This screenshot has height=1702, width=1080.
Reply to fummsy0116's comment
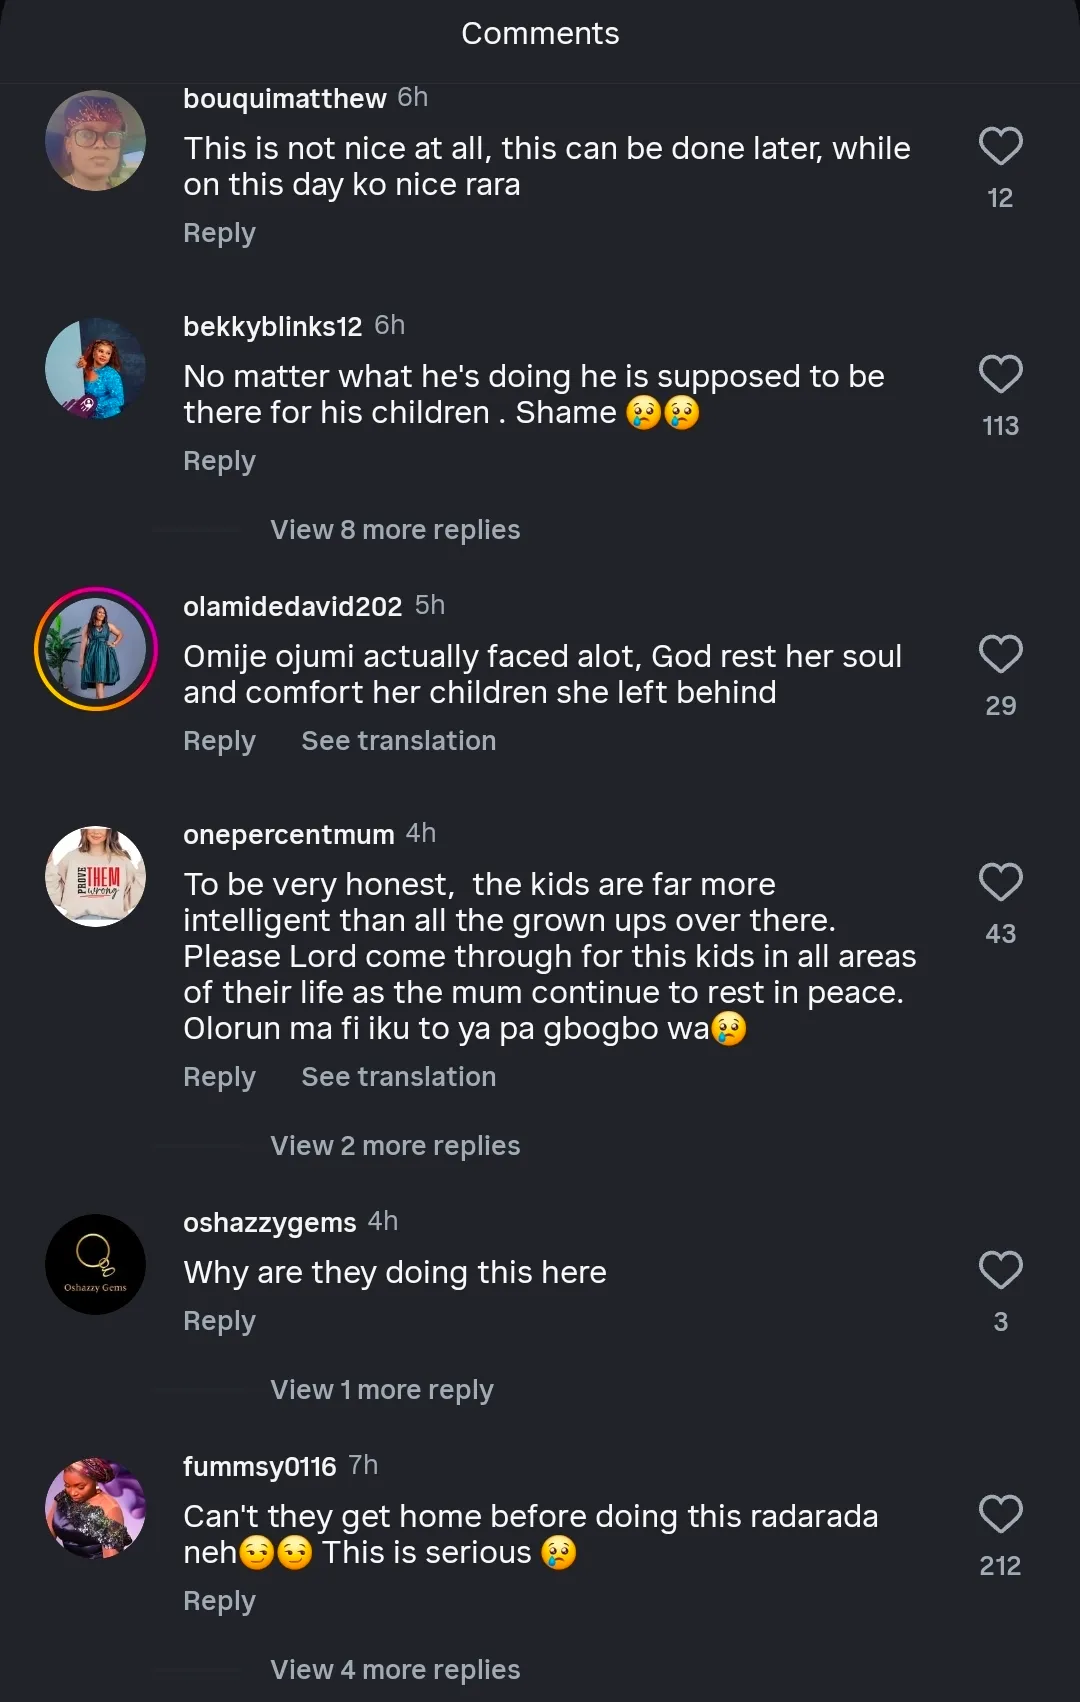(219, 1601)
